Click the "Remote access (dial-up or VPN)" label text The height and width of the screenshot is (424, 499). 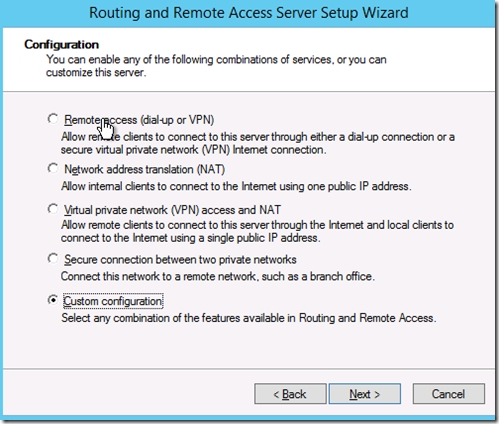(x=139, y=120)
